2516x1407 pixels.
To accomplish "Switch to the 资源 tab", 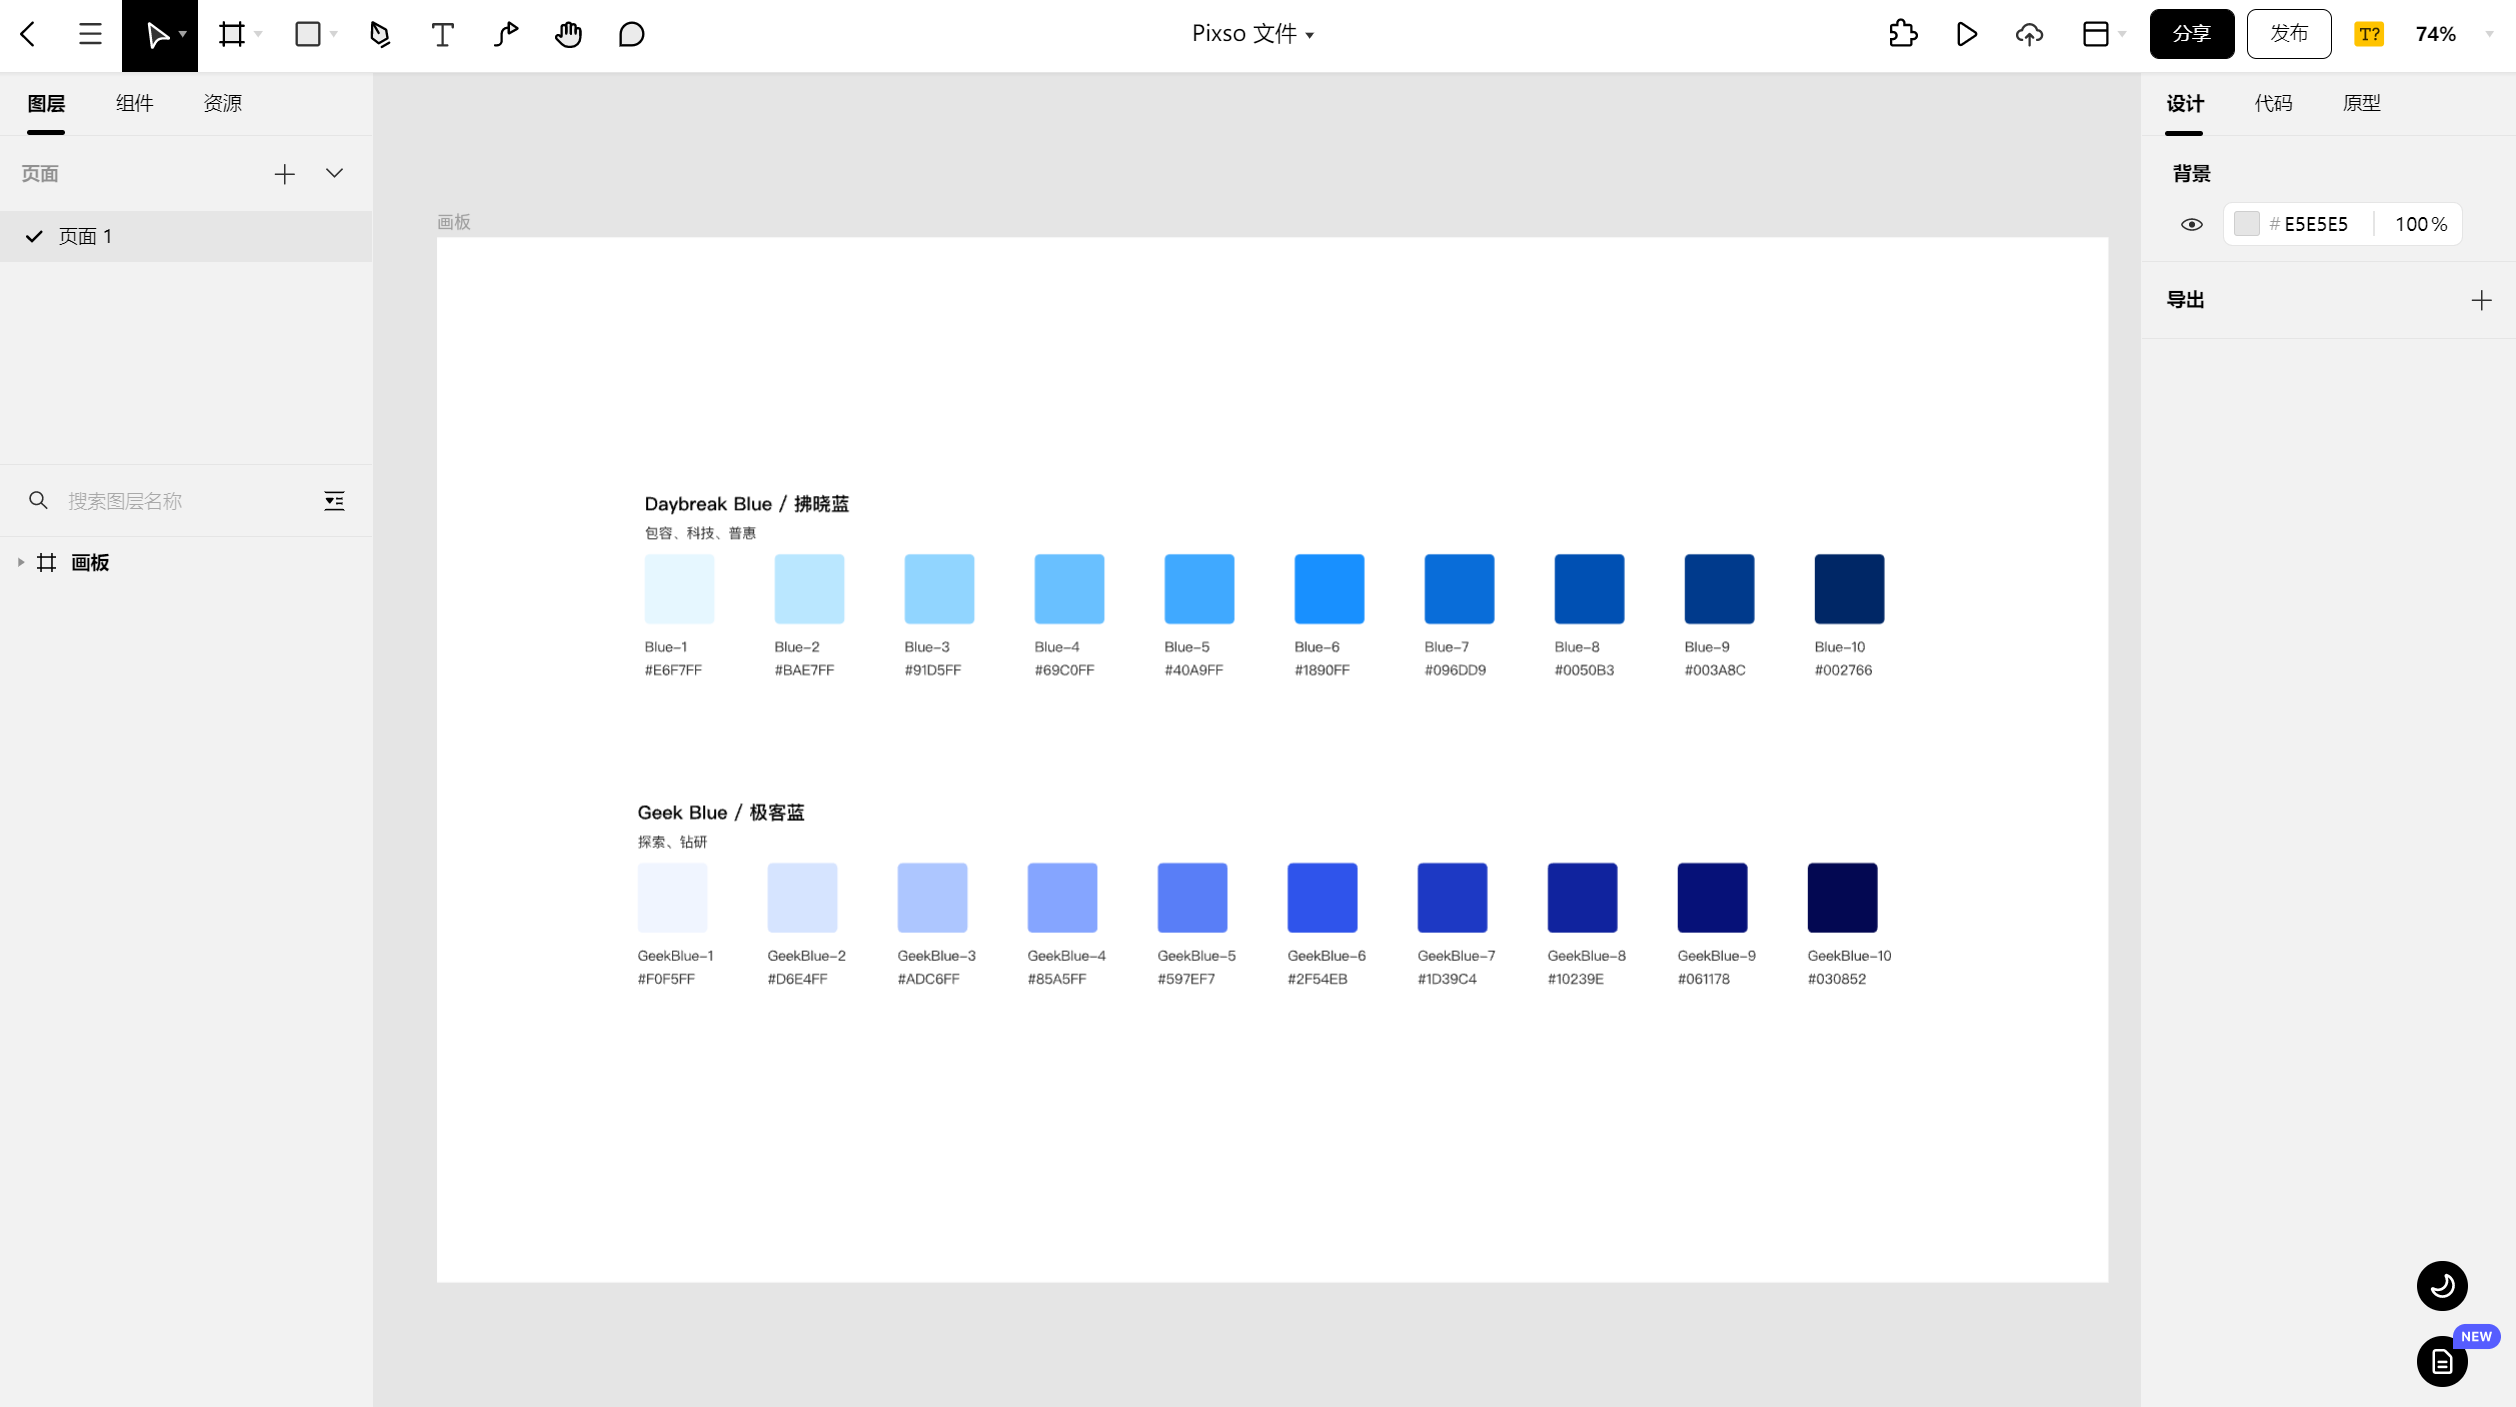I will pyautogui.click(x=222, y=103).
